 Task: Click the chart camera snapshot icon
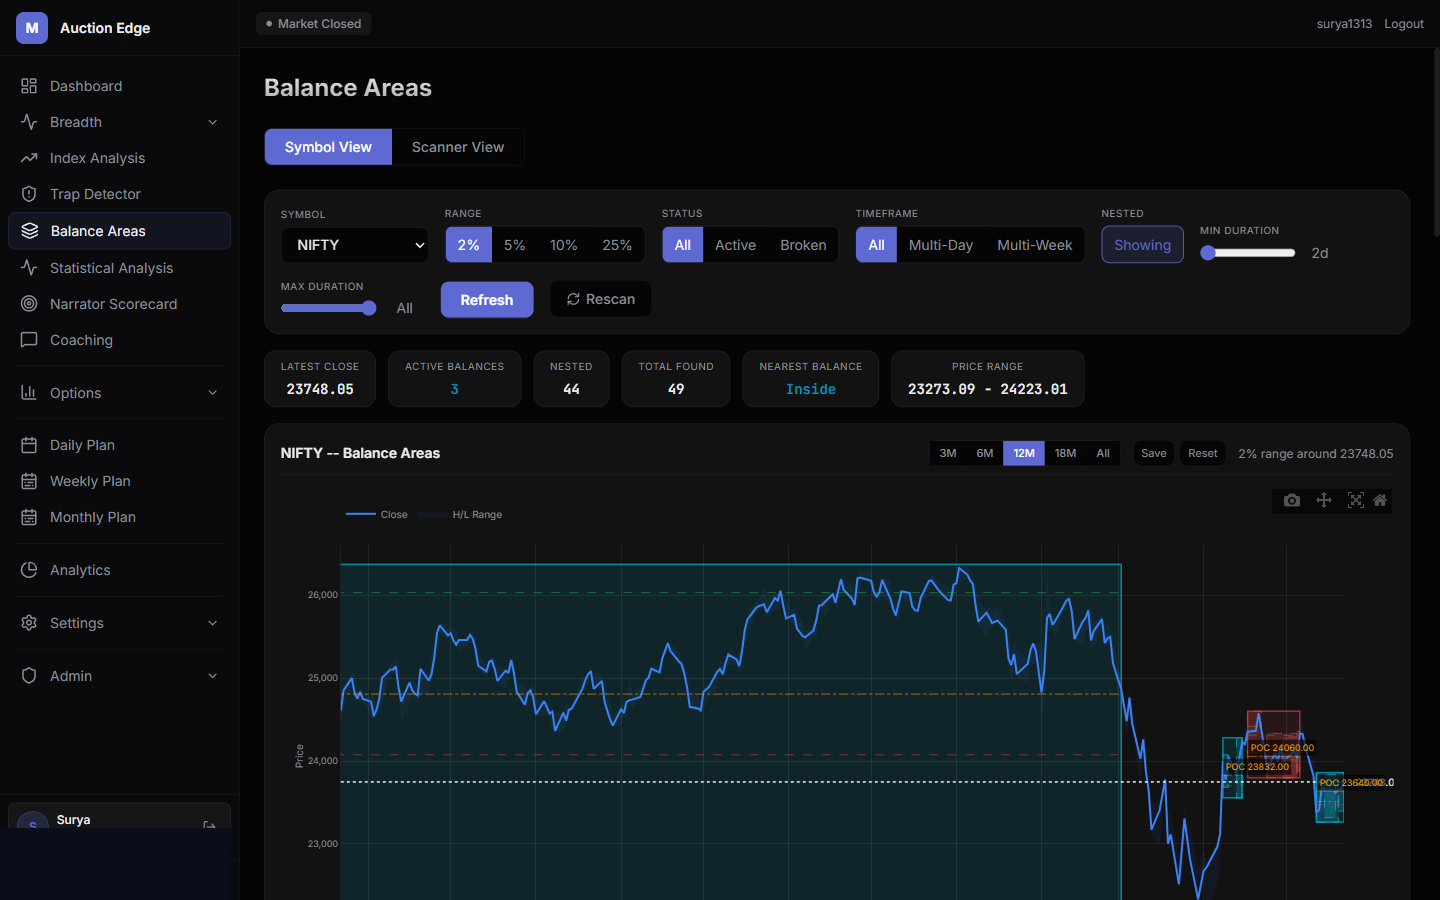click(1292, 500)
